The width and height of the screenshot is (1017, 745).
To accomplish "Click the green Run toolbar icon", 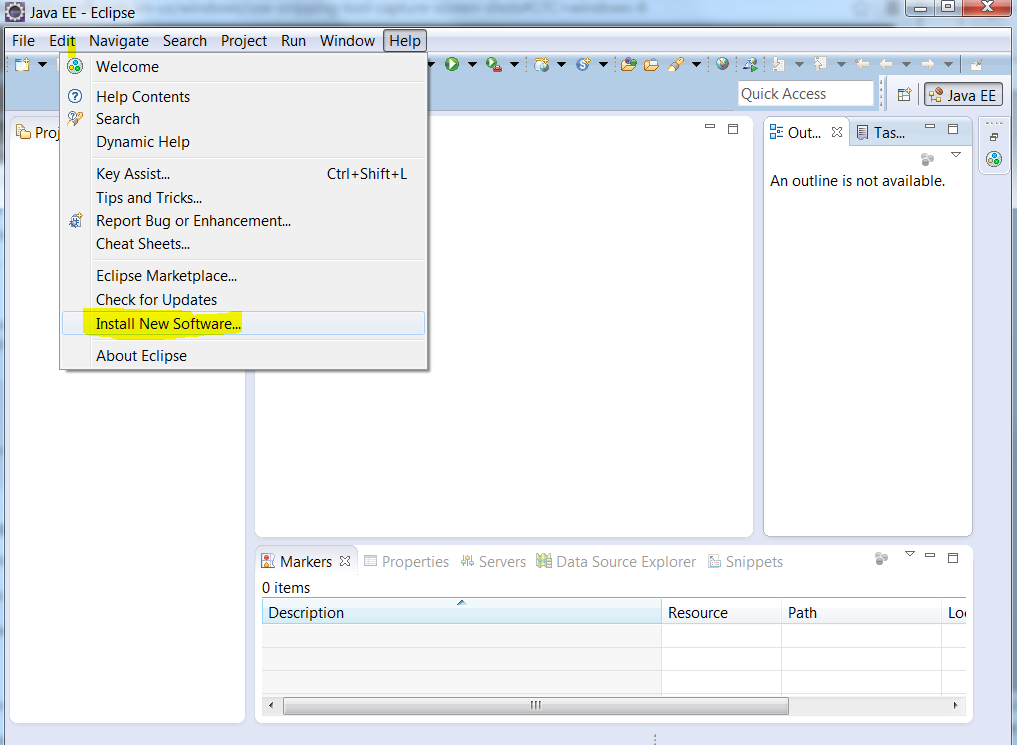I will 452,65.
